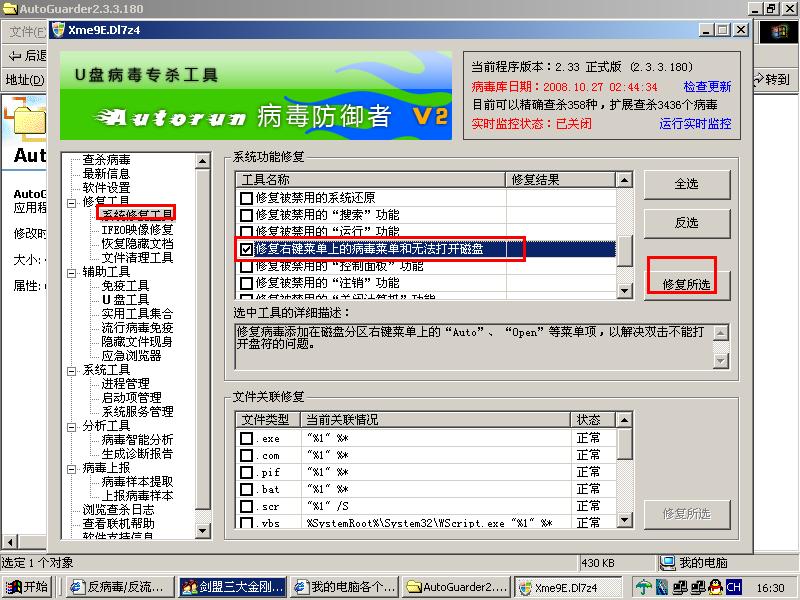Open 病毒样本提取 tree item
The image size is (800, 600).
tap(137, 481)
